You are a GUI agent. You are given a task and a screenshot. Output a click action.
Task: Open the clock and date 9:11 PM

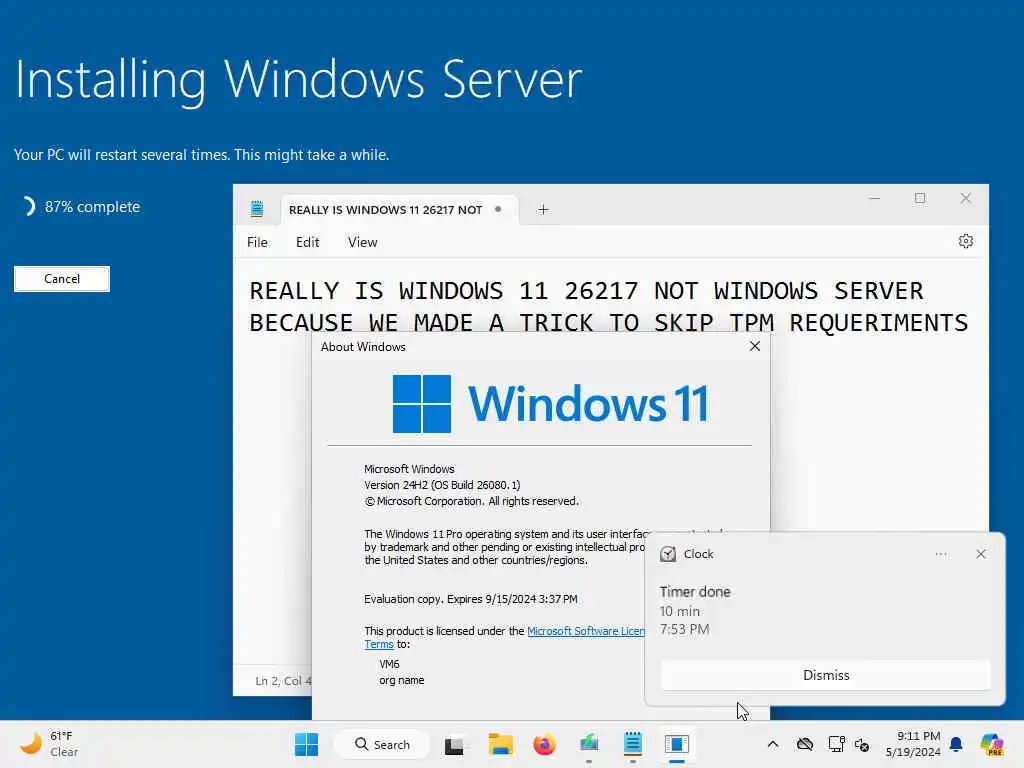(x=913, y=744)
